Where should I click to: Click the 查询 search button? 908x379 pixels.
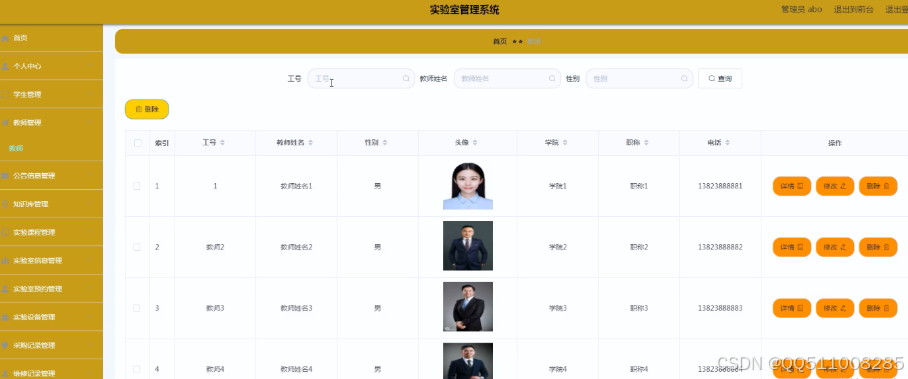click(x=720, y=78)
